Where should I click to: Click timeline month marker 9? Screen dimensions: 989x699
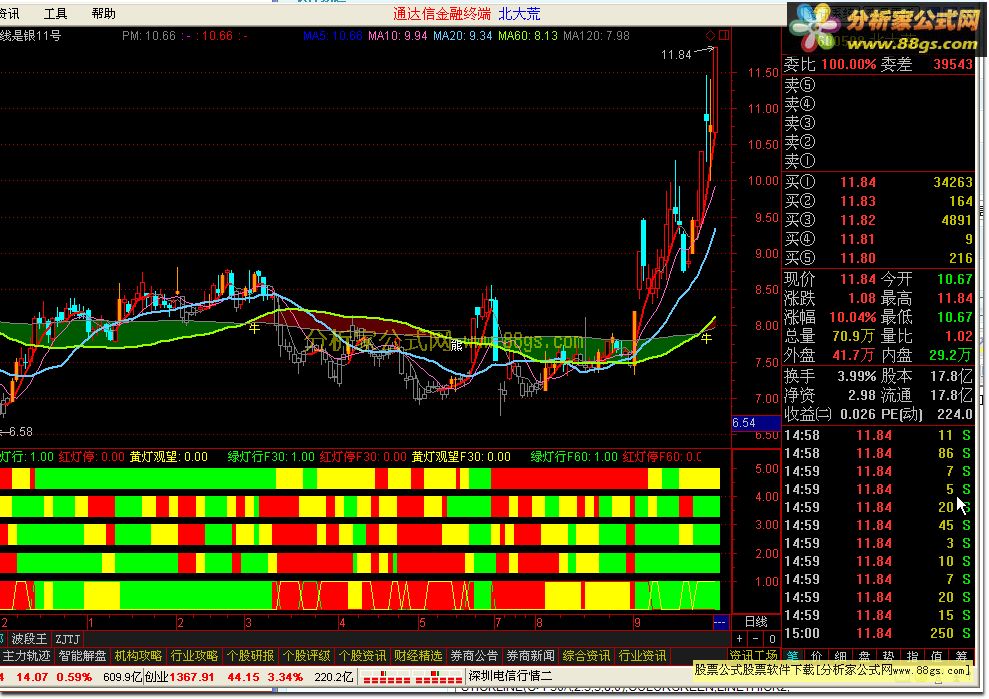(637, 623)
